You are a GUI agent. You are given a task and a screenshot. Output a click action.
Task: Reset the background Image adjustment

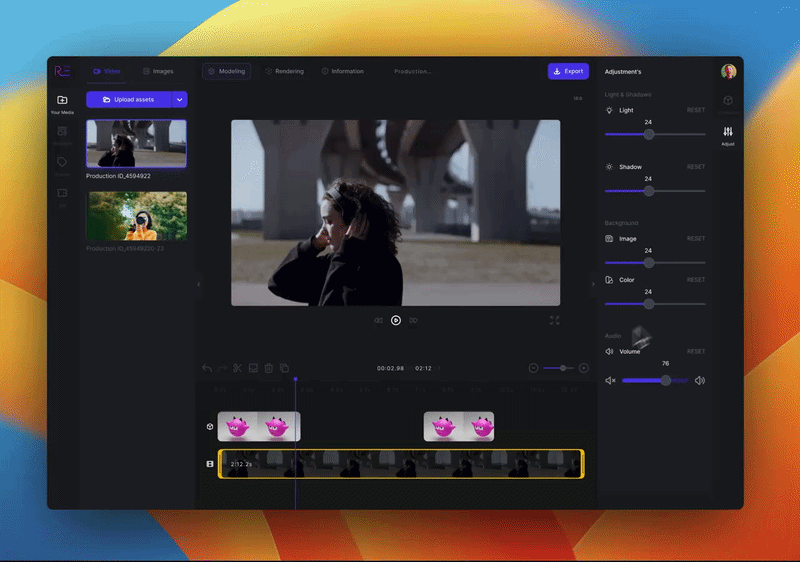point(696,239)
